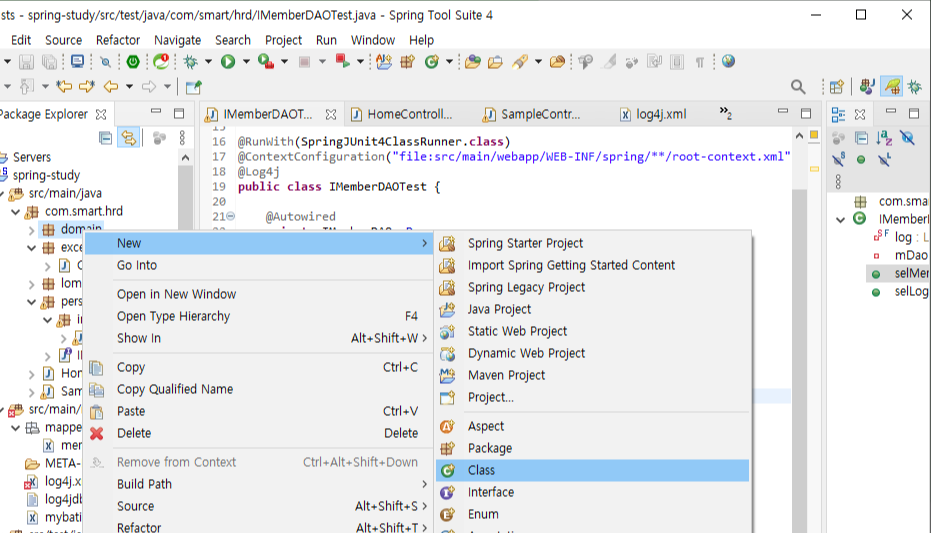Click the New Java Class toolbar icon

point(432,62)
